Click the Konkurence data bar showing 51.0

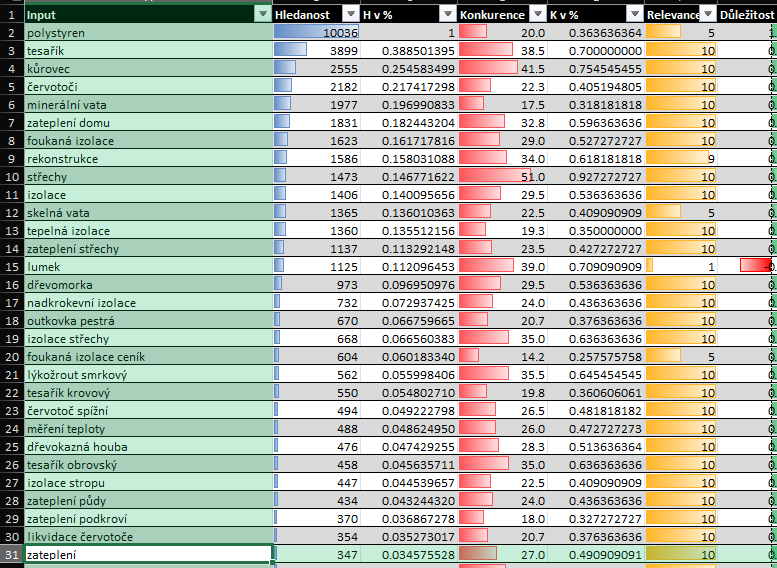pyautogui.click(x=502, y=177)
